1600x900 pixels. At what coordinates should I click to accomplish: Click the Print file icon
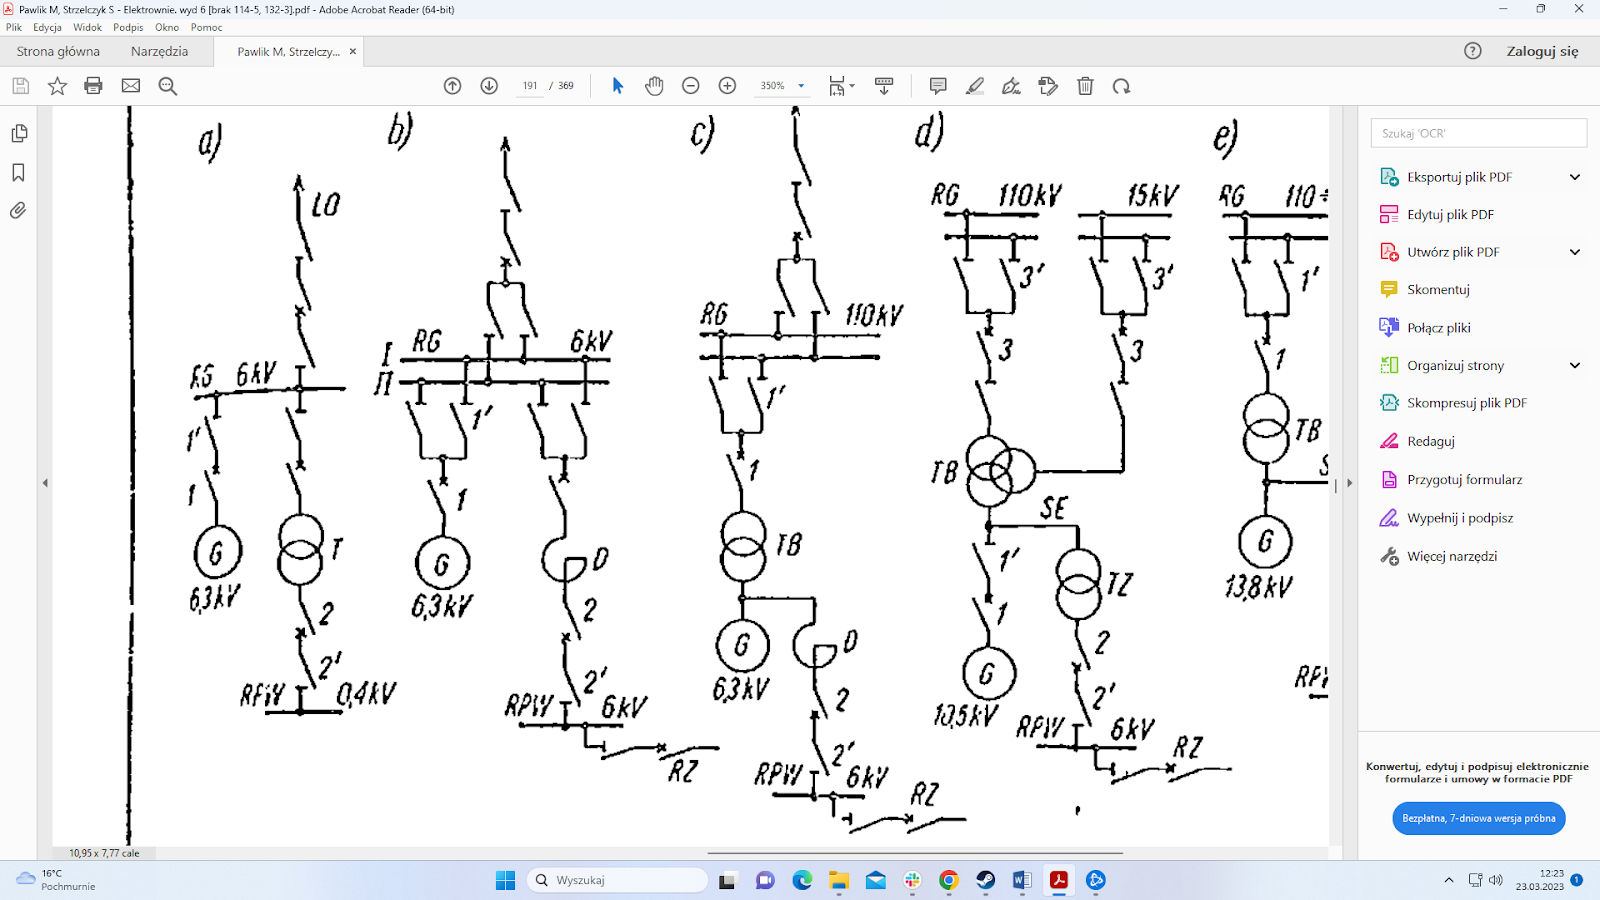(93, 86)
